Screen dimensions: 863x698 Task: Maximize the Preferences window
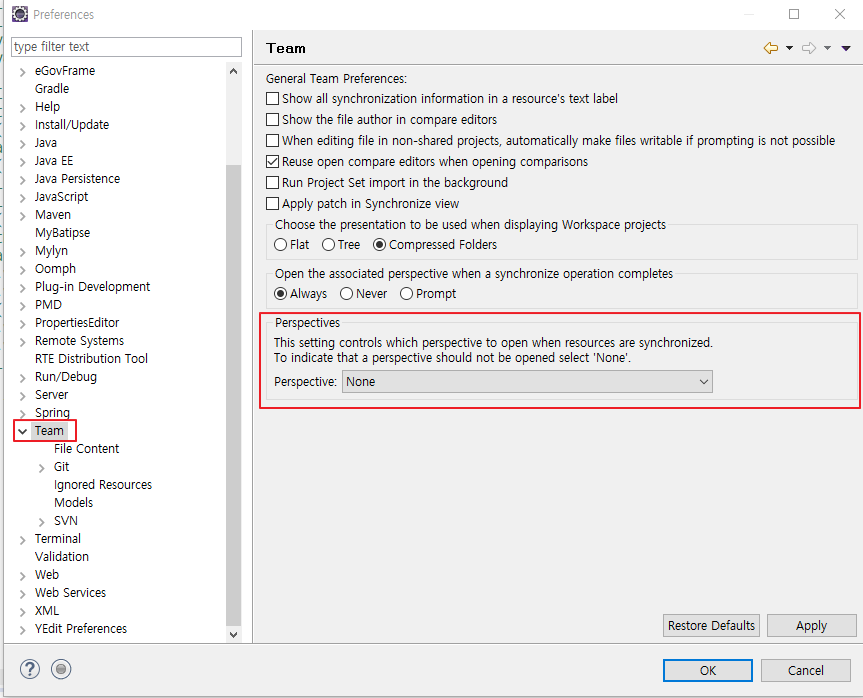[x=794, y=14]
